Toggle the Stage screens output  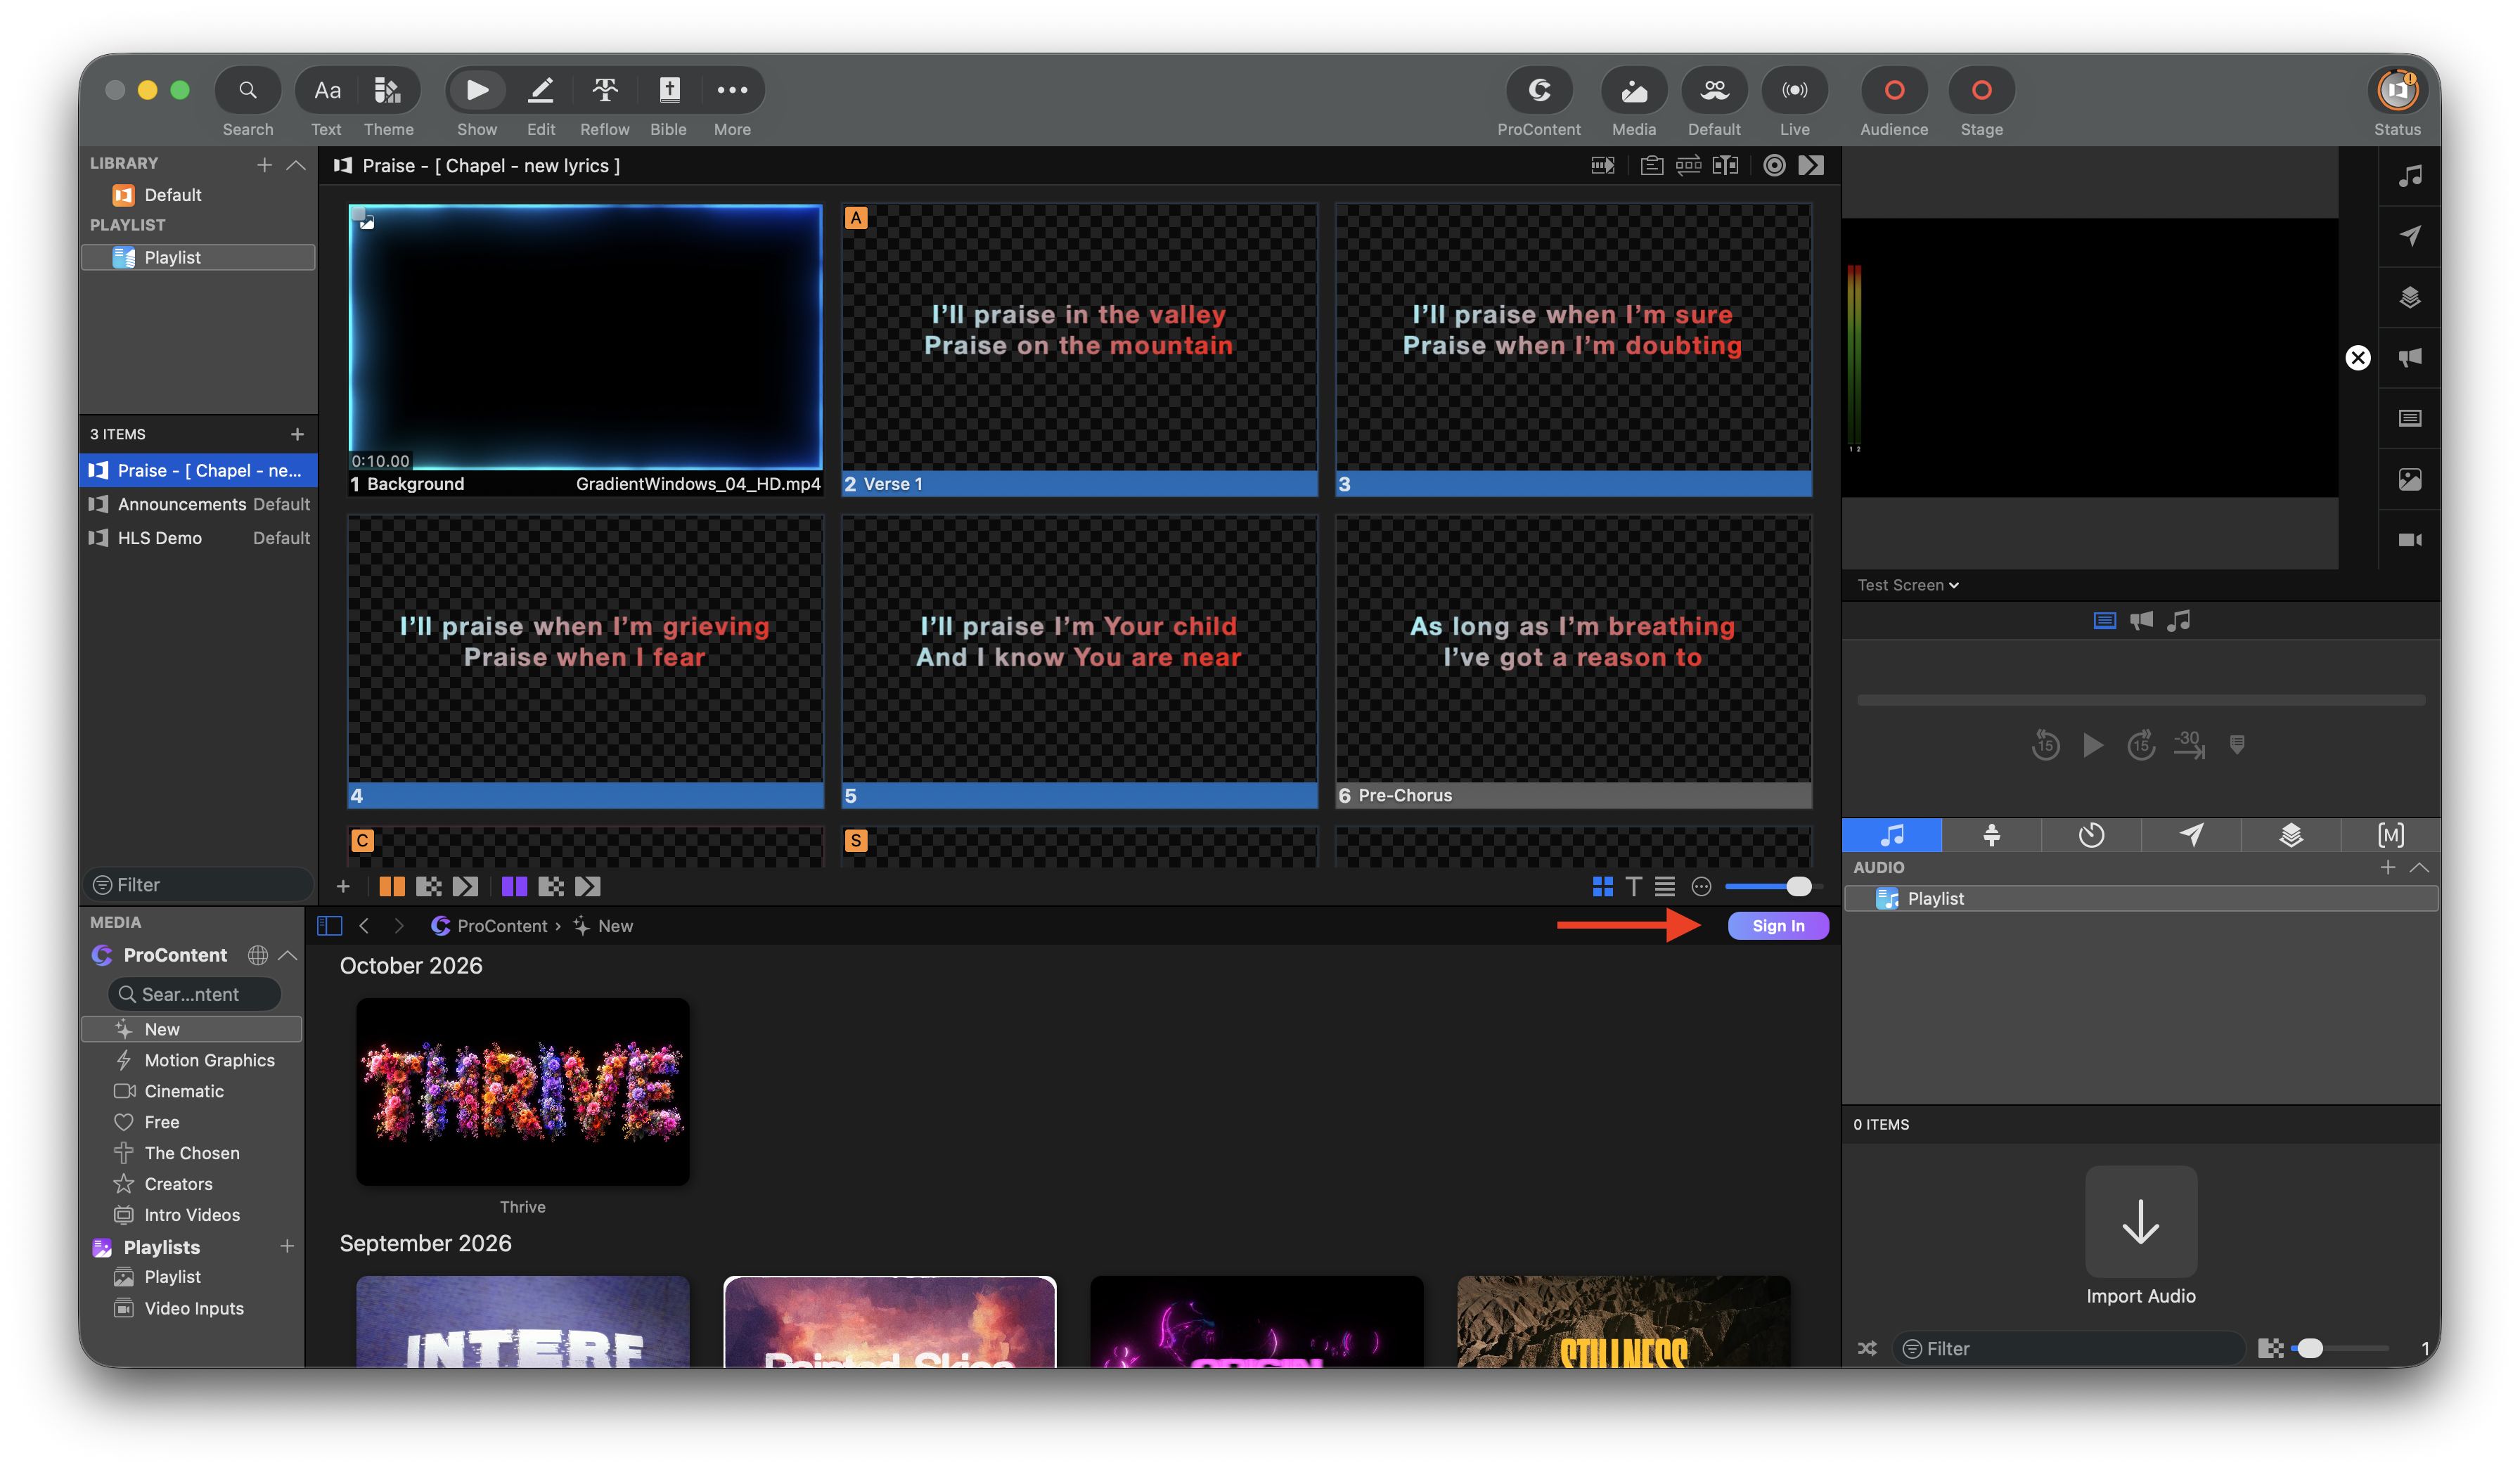(x=1981, y=91)
